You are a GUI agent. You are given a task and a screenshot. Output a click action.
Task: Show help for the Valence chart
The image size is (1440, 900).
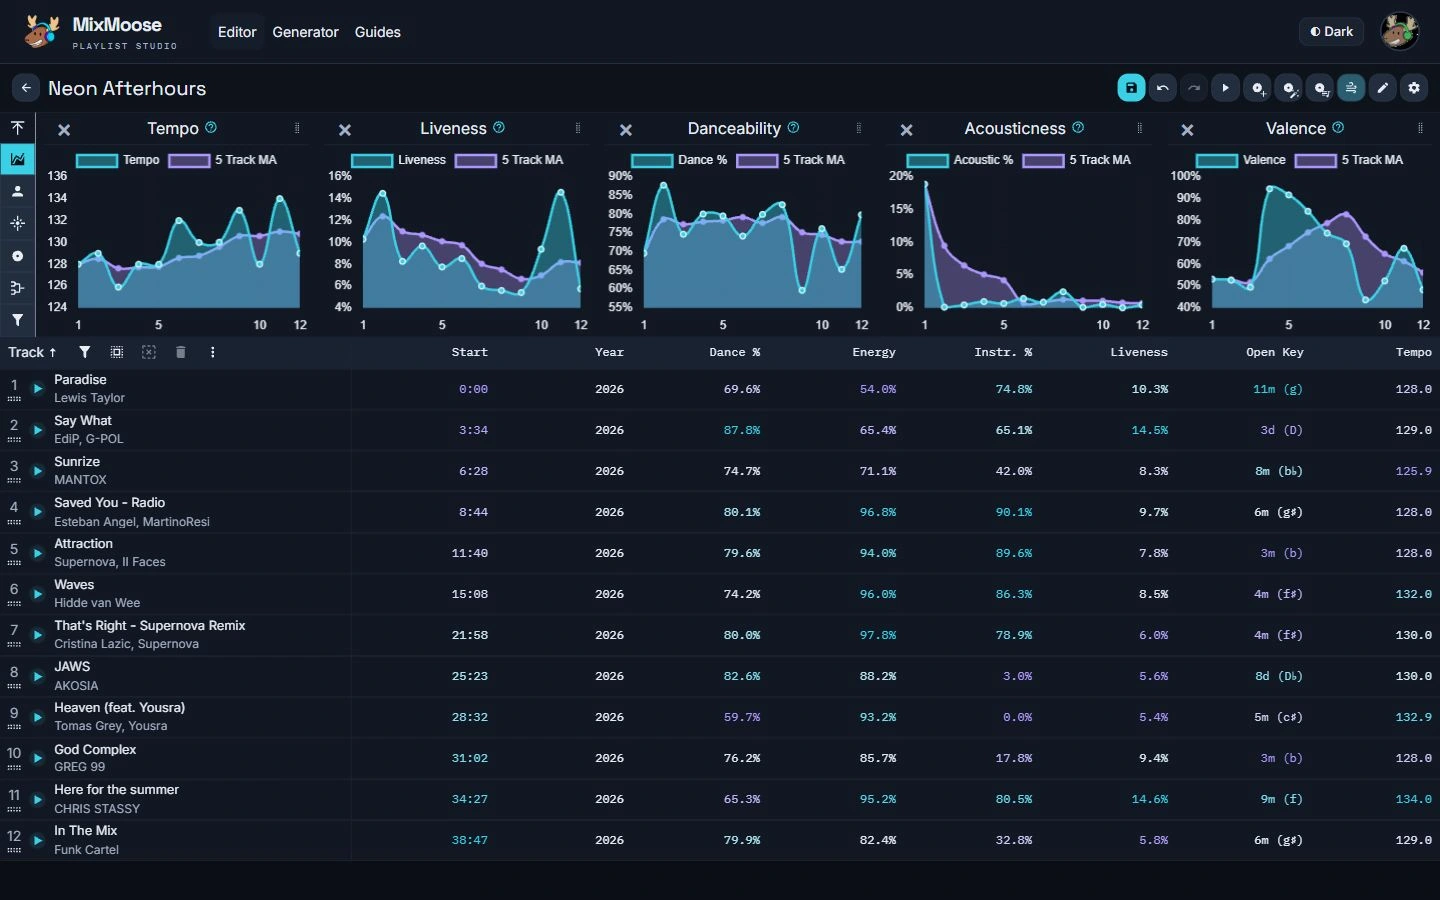[1338, 127]
